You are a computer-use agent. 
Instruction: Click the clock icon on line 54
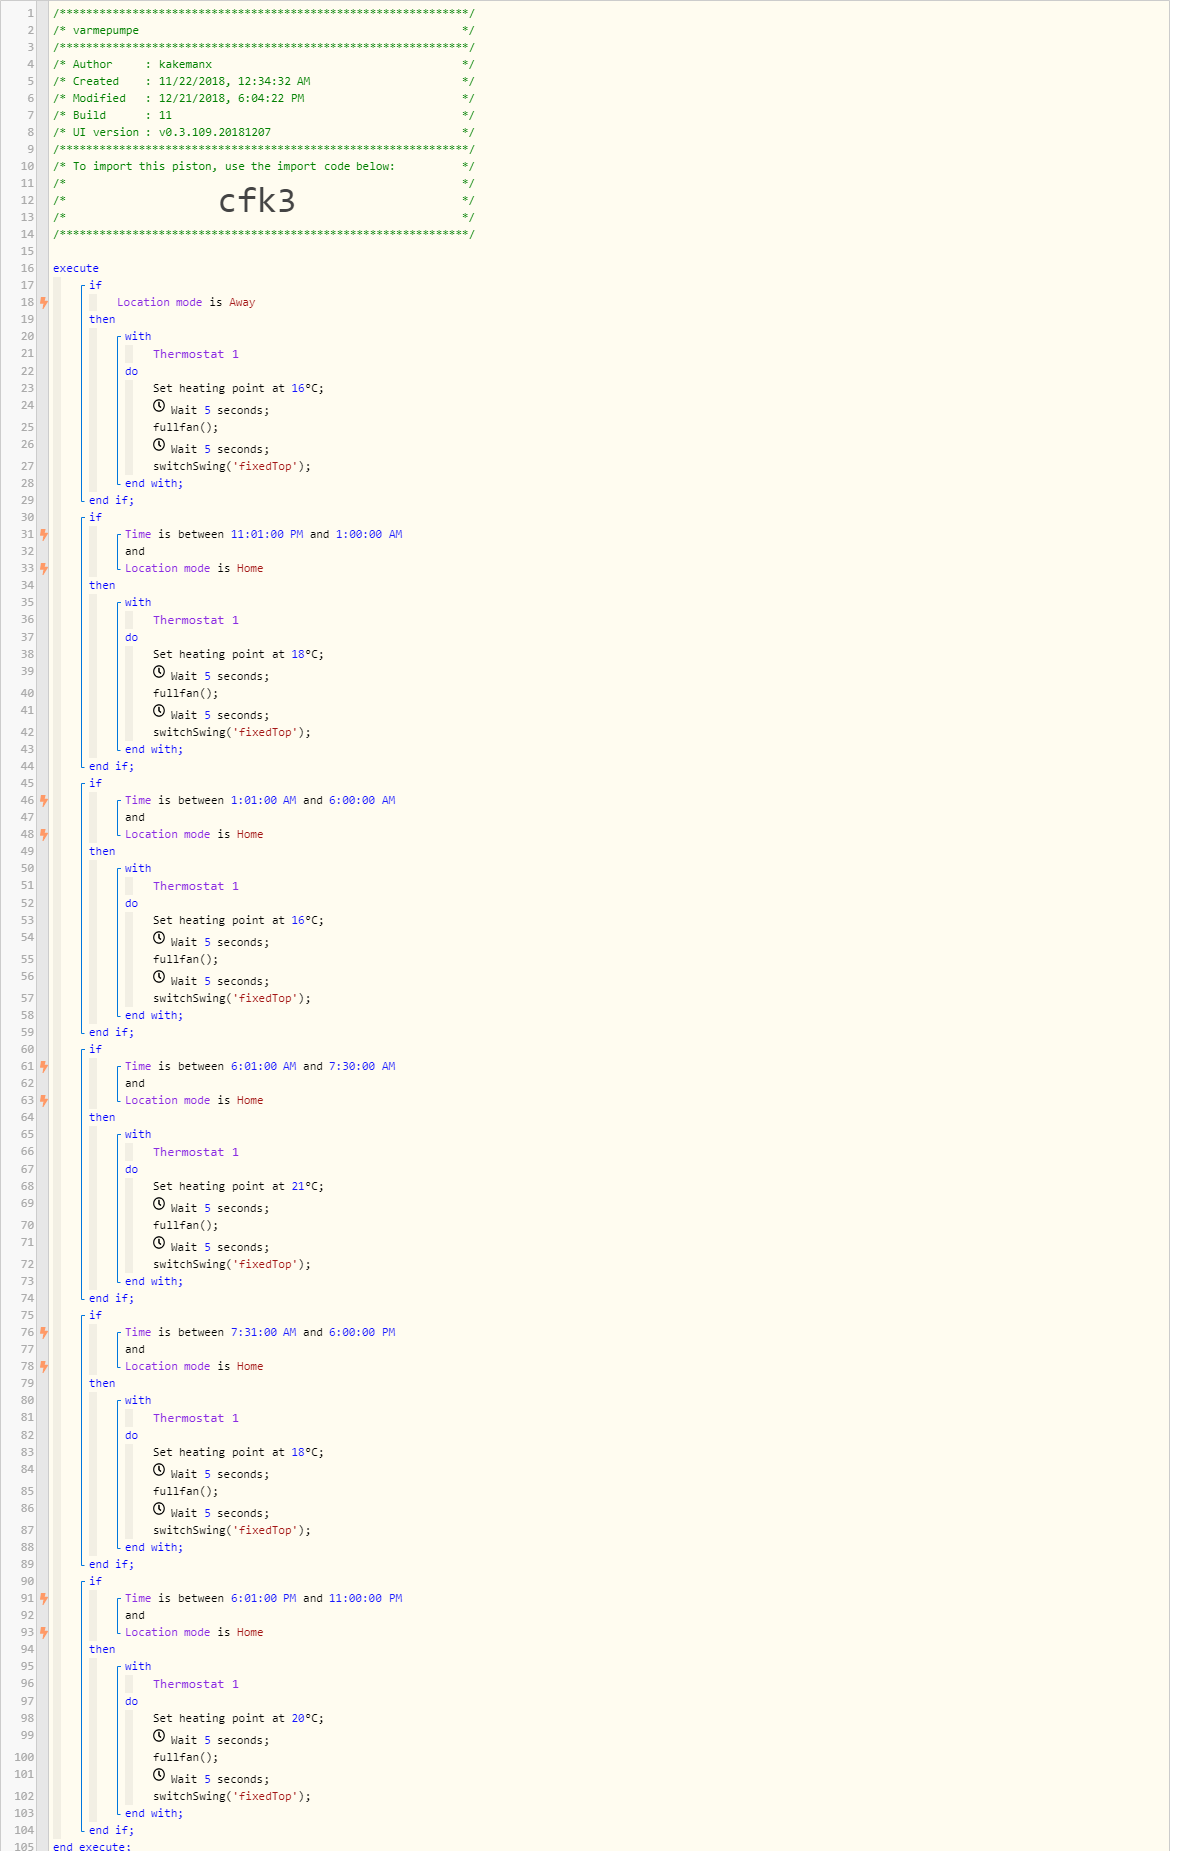click(159, 938)
